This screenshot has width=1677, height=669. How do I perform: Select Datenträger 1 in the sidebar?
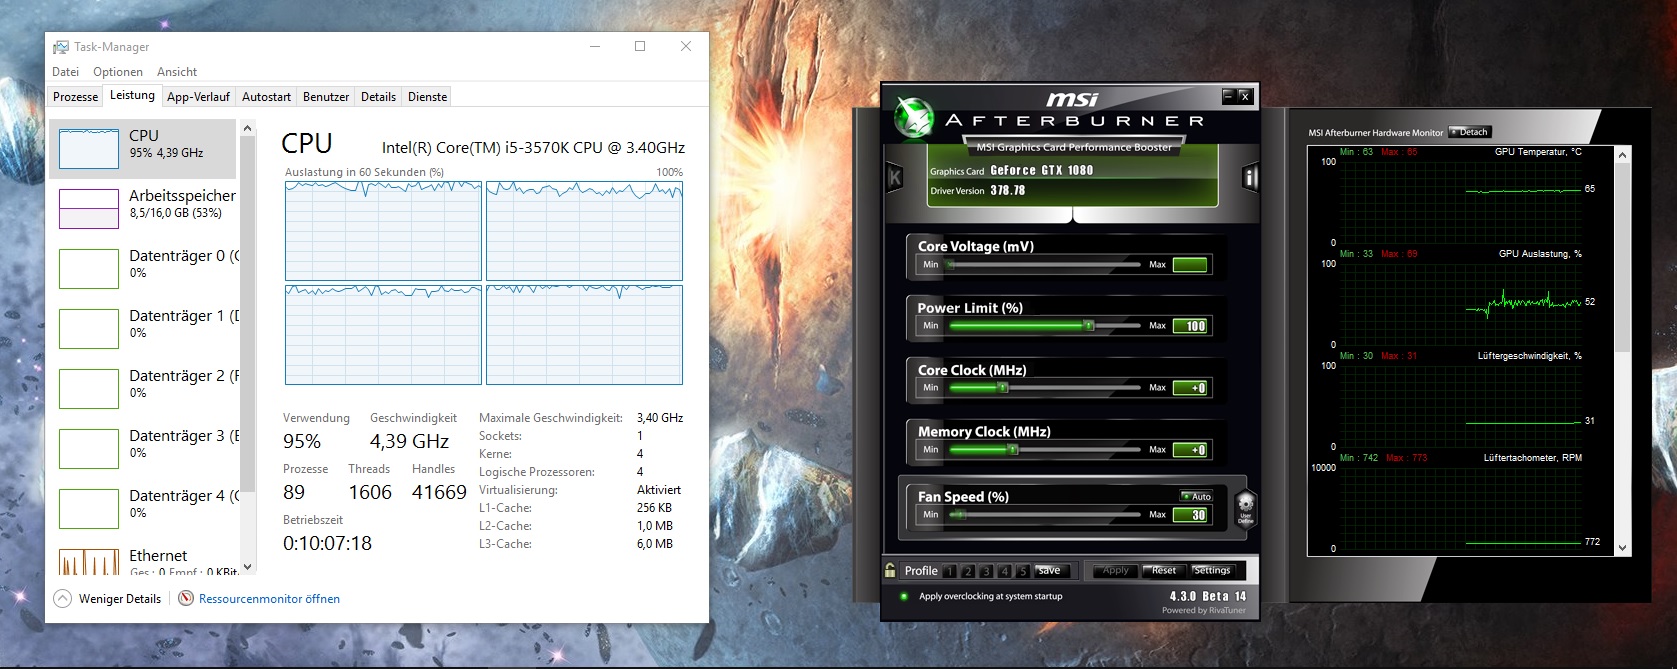[x=143, y=328]
